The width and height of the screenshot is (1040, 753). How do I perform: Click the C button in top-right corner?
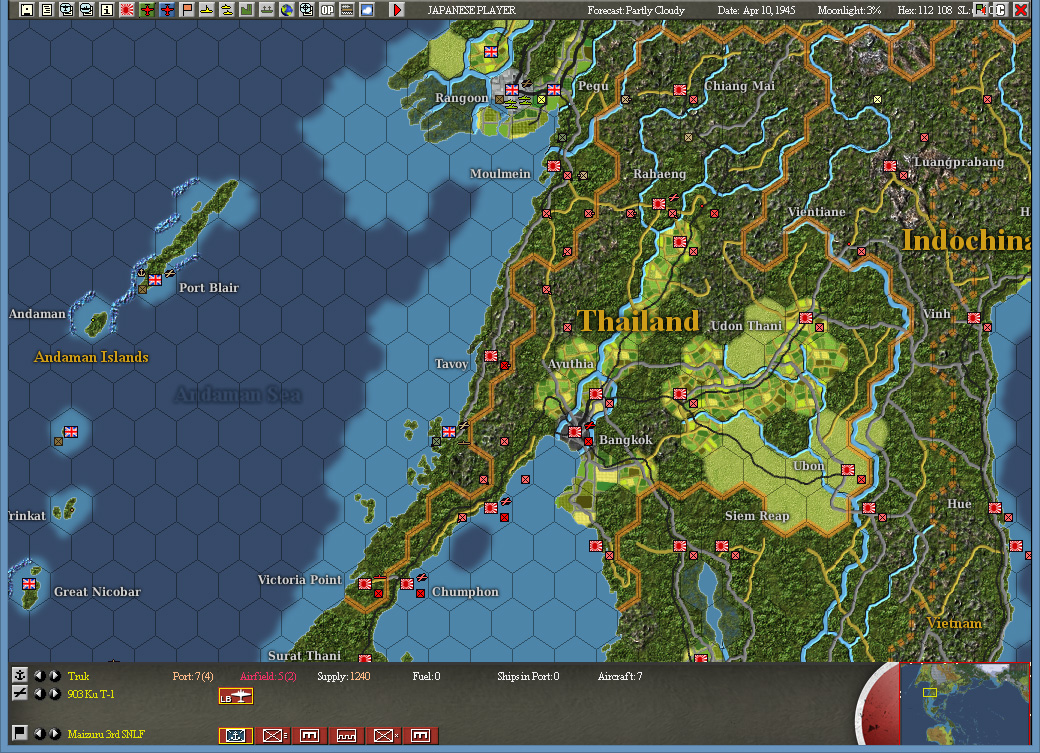point(1000,9)
